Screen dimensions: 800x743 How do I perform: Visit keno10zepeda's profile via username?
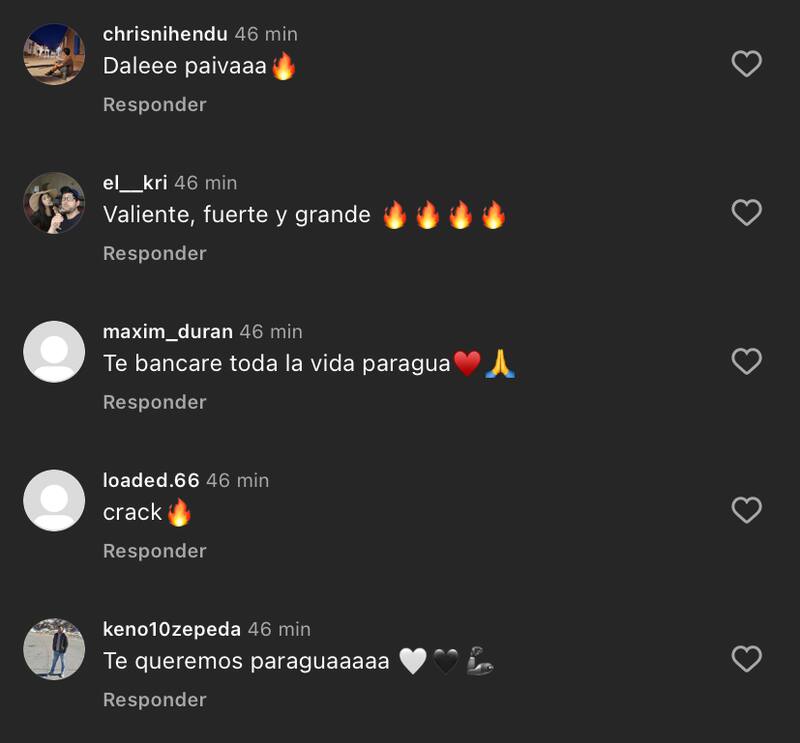(x=171, y=629)
